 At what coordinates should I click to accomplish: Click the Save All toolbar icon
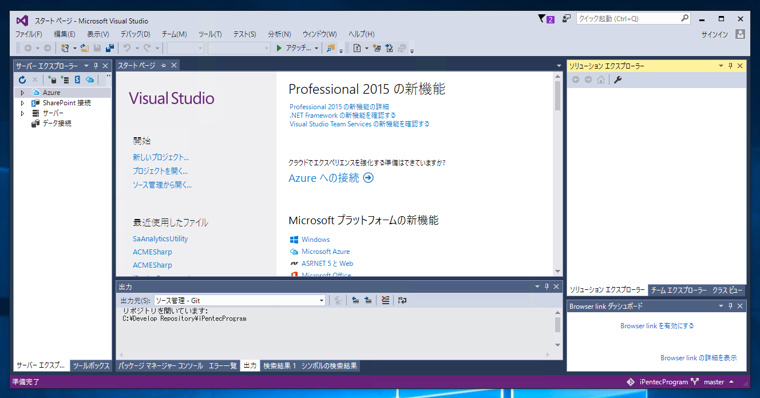pyautogui.click(x=110, y=48)
